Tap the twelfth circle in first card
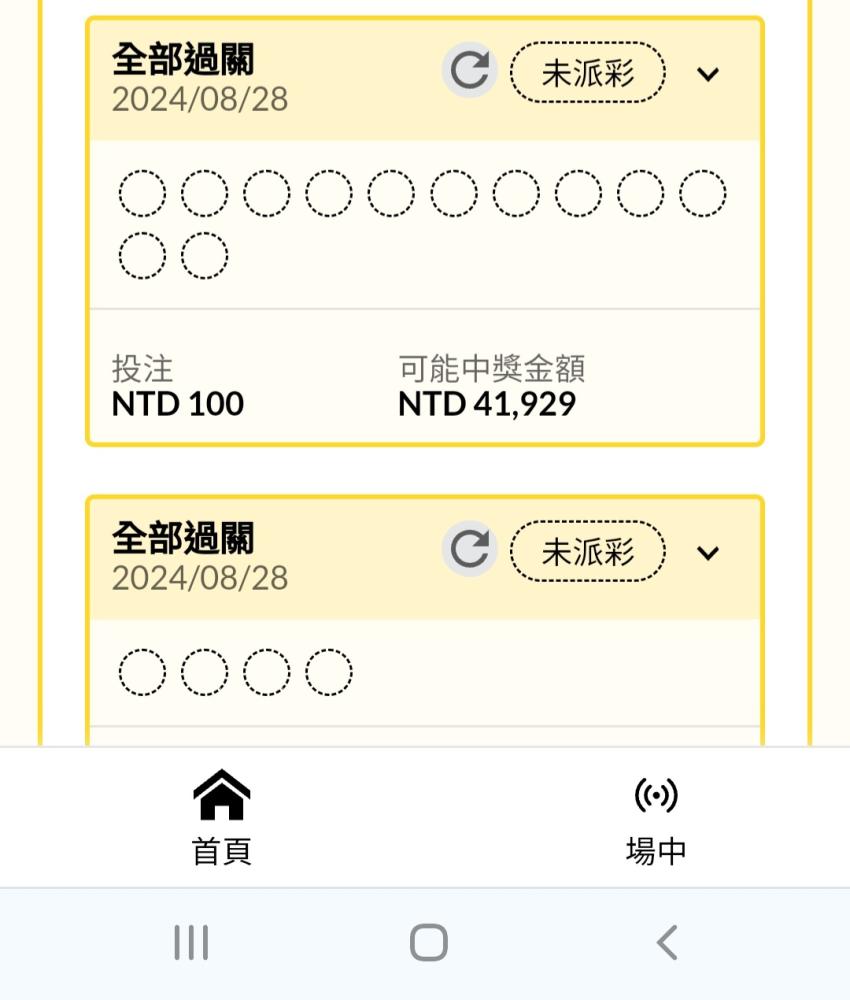 click(x=204, y=256)
